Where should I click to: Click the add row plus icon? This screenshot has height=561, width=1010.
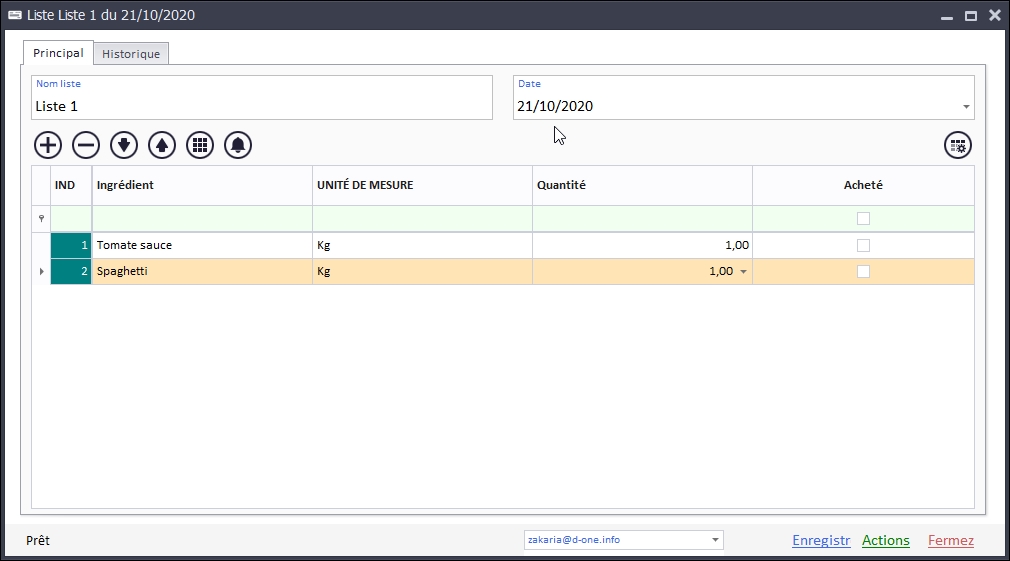coord(48,145)
